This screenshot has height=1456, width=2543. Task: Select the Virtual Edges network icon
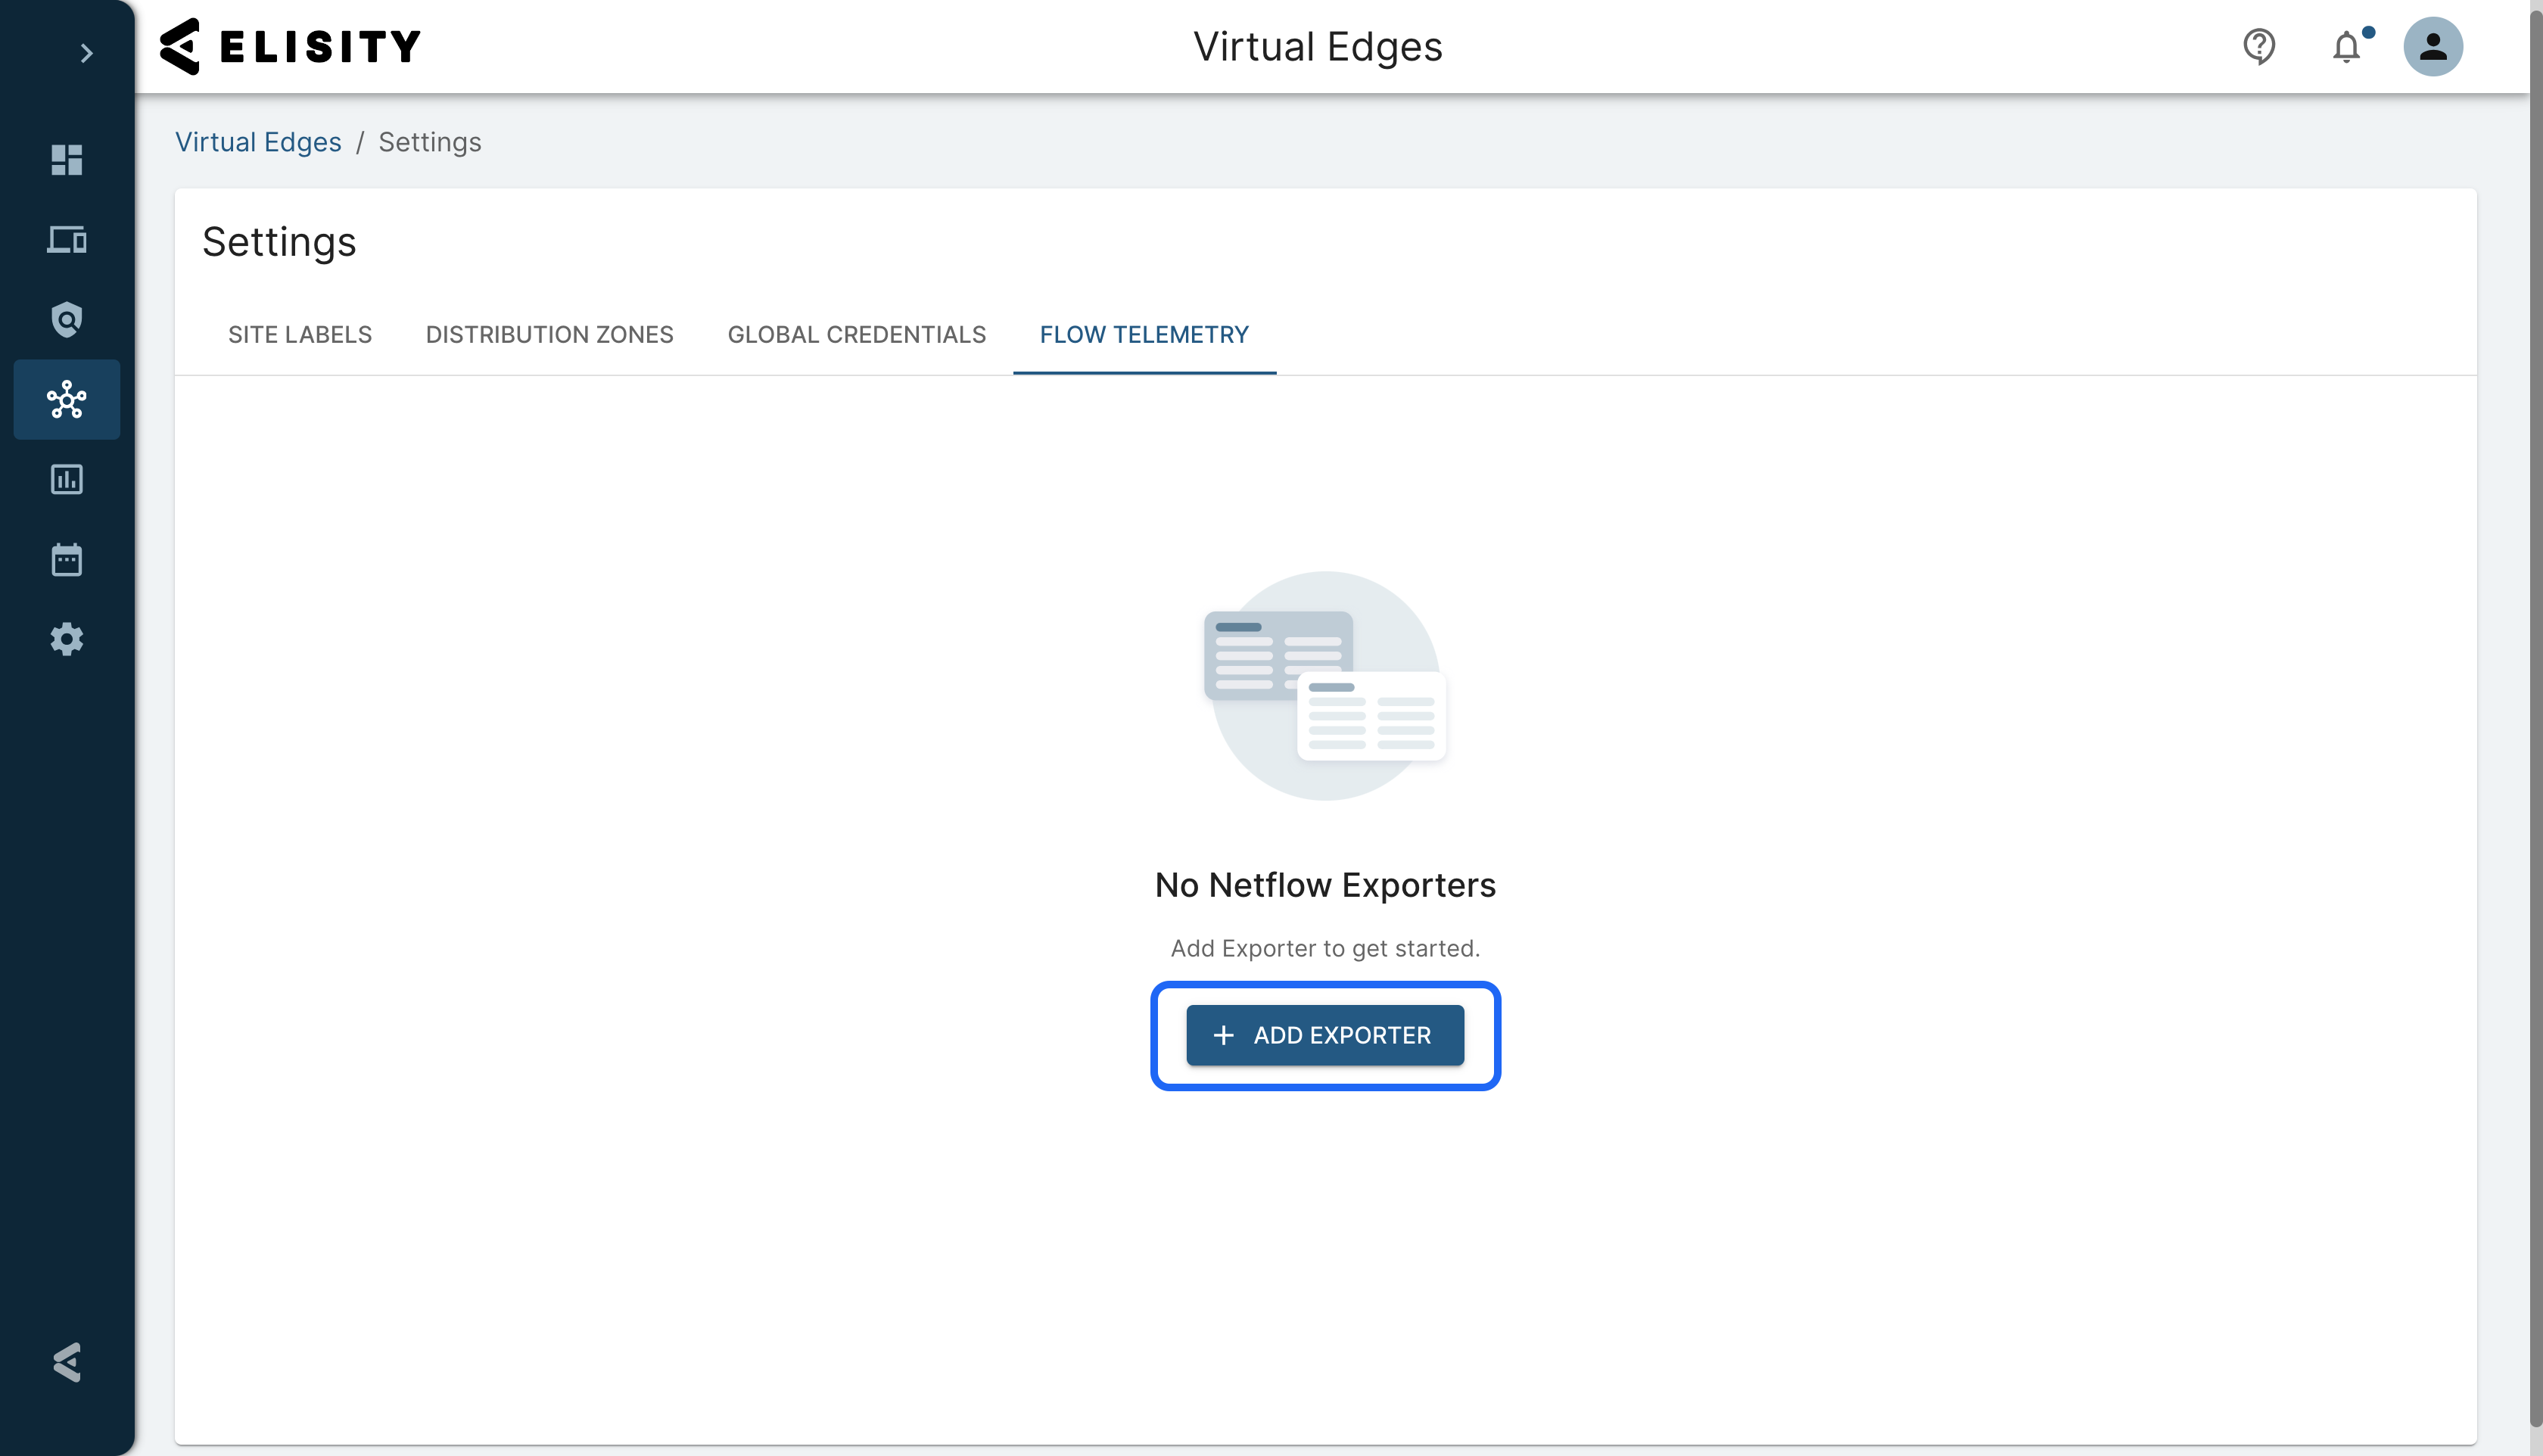click(x=67, y=400)
